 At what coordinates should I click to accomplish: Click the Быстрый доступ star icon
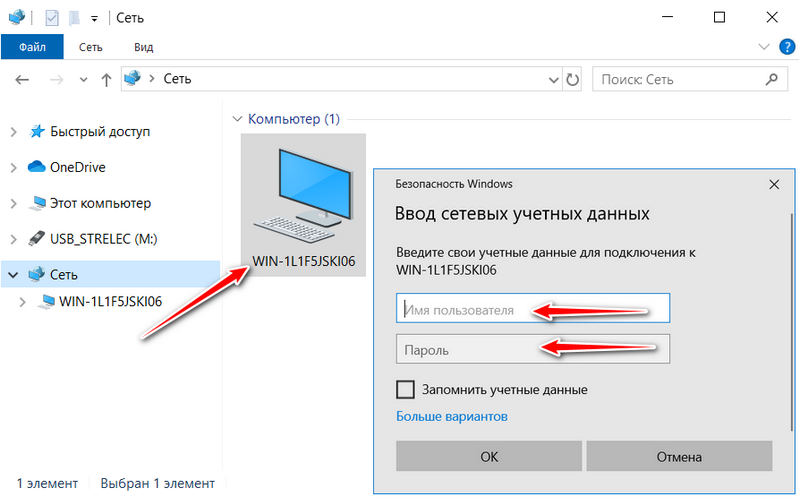[x=37, y=131]
